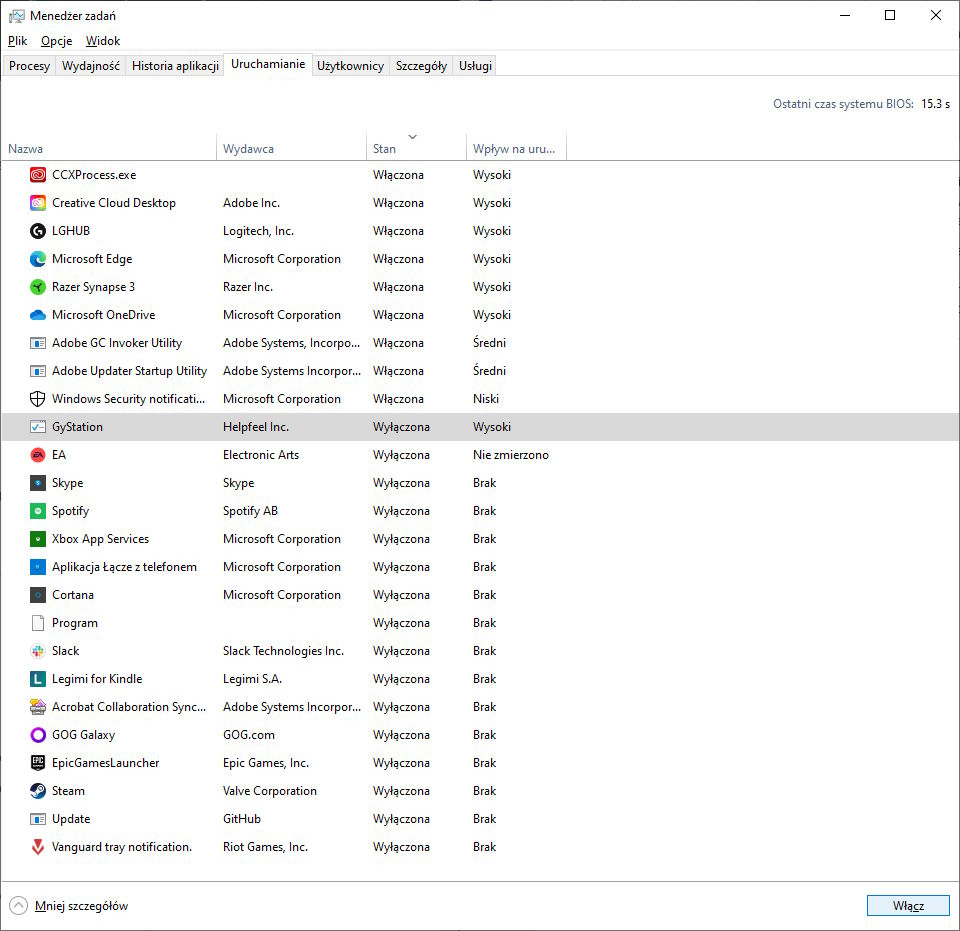The image size is (960, 931).
Task: Sort list by Wpływ na uruchamianie column
Action: 514,149
